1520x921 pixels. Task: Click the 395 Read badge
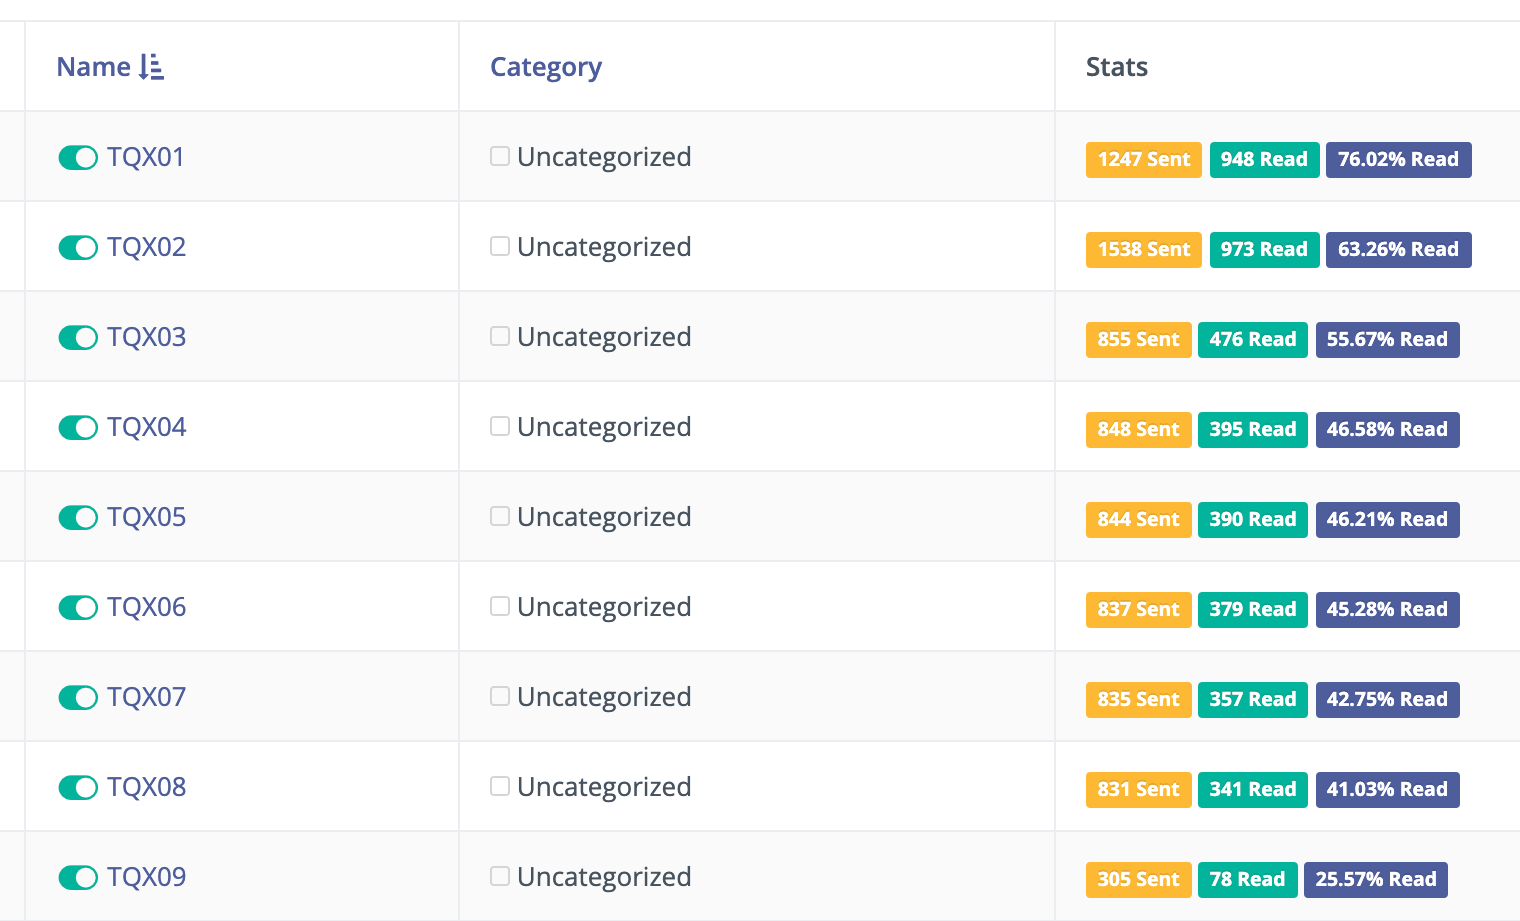click(x=1253, y=430)
